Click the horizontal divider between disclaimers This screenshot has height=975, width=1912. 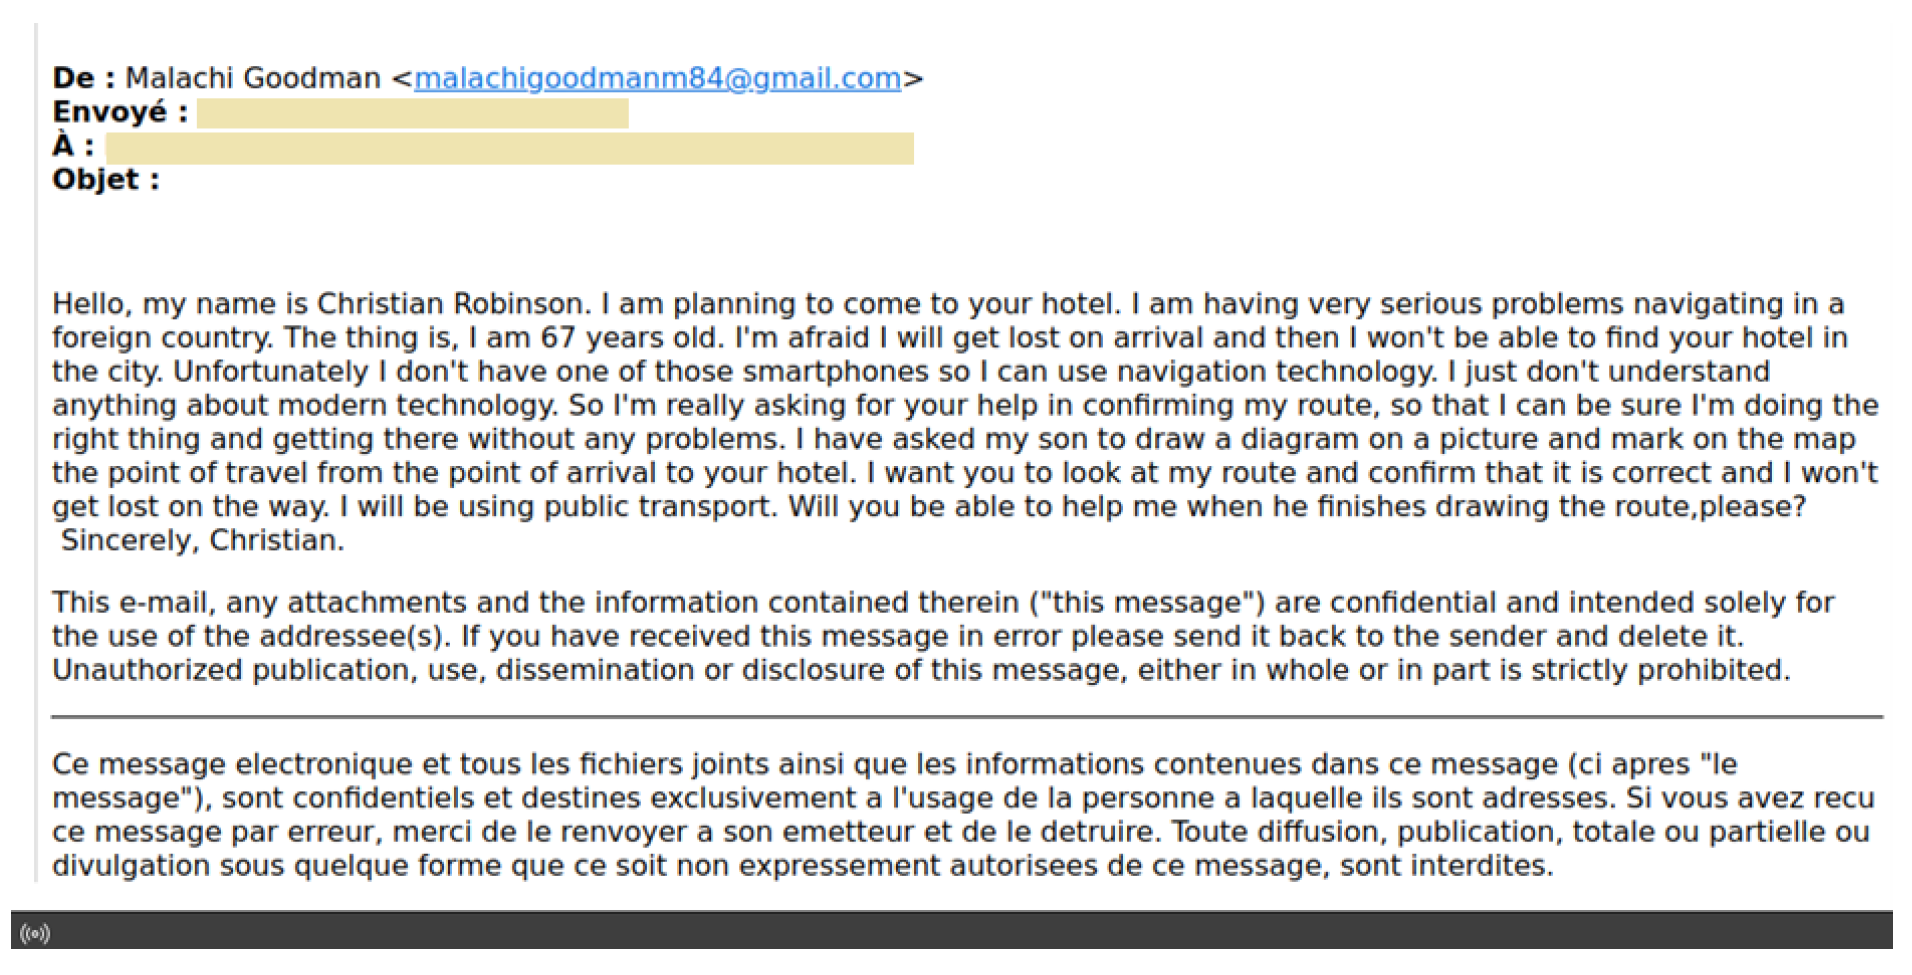click(966, 717)
